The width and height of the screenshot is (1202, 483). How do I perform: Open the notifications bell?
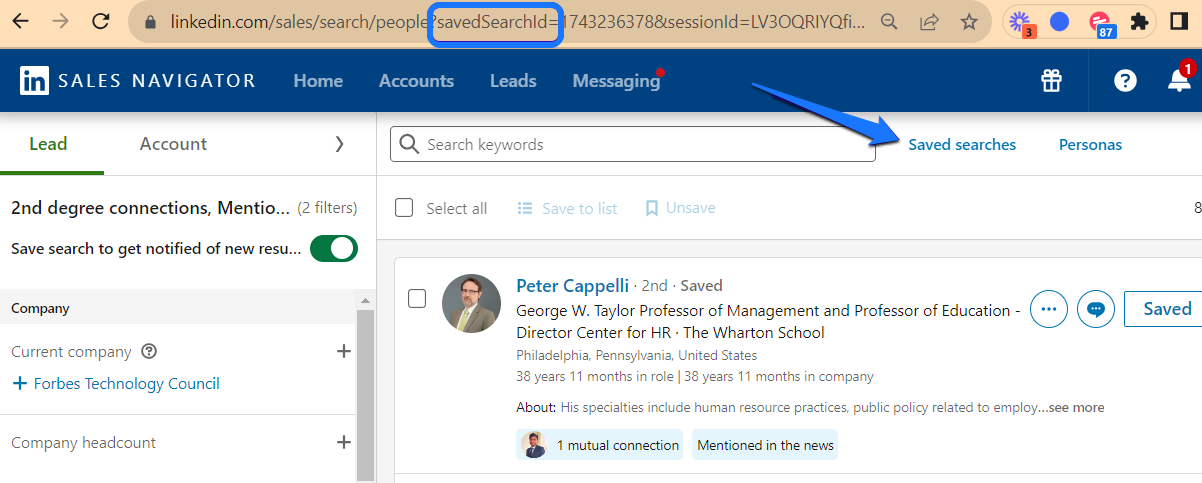pos(1179,81)
